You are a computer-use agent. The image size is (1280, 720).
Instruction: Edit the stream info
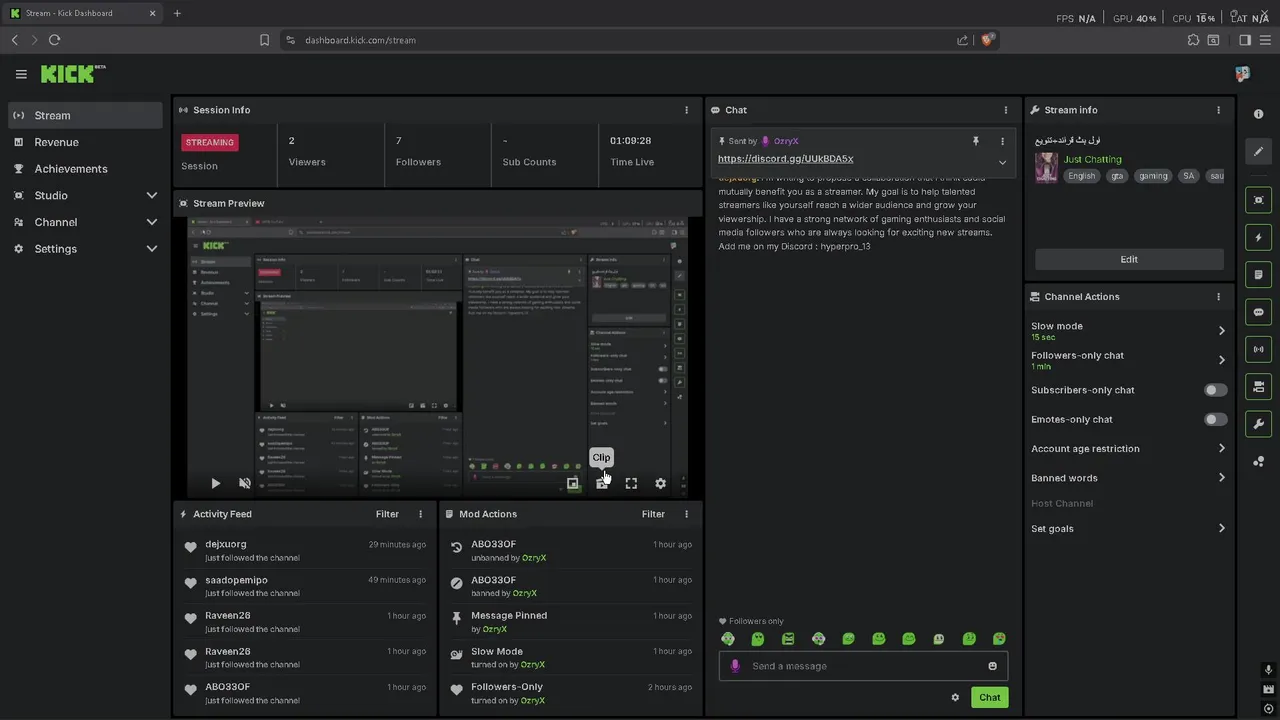tap(1129, 259)
